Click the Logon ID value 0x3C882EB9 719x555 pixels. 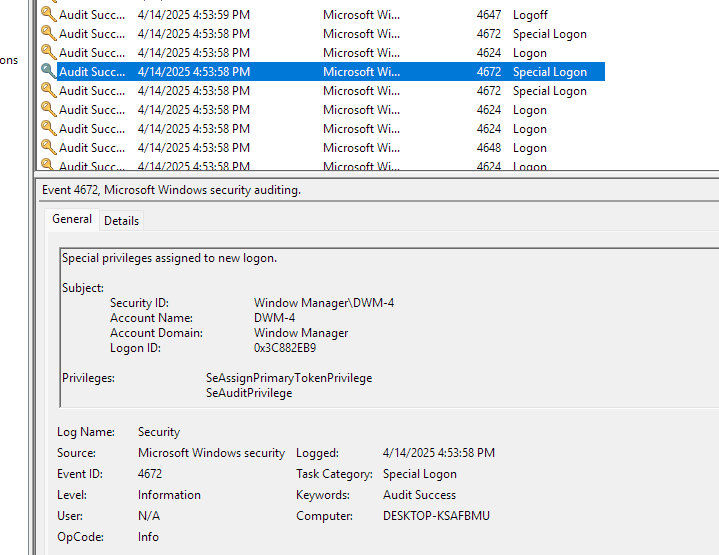(285, 348)
